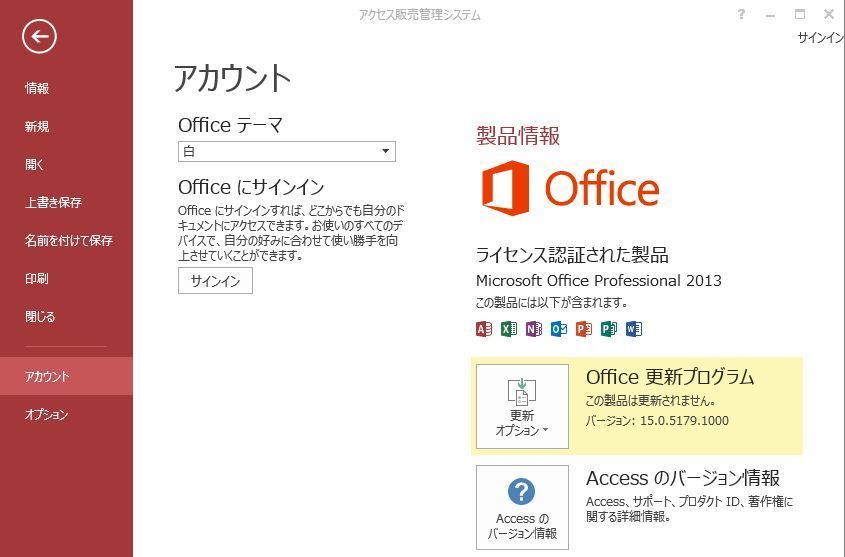
Task: Open the 更新オプション dropdown button
Action: coord(522,407)
